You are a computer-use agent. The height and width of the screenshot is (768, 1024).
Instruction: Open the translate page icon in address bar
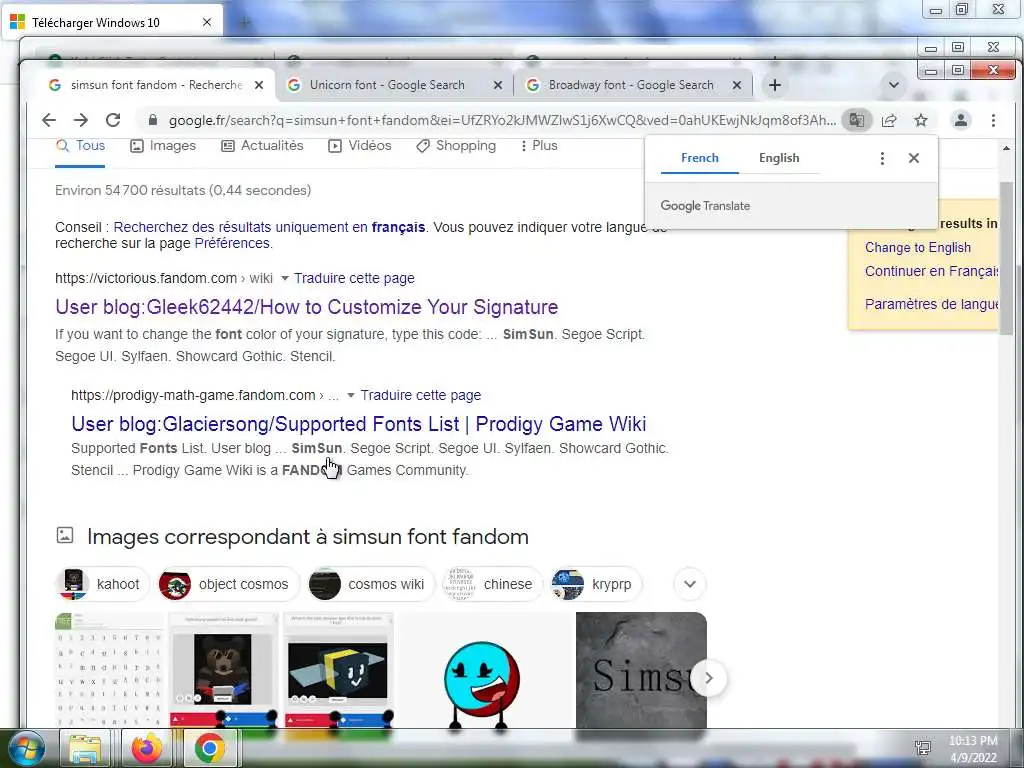pos(856,120)
